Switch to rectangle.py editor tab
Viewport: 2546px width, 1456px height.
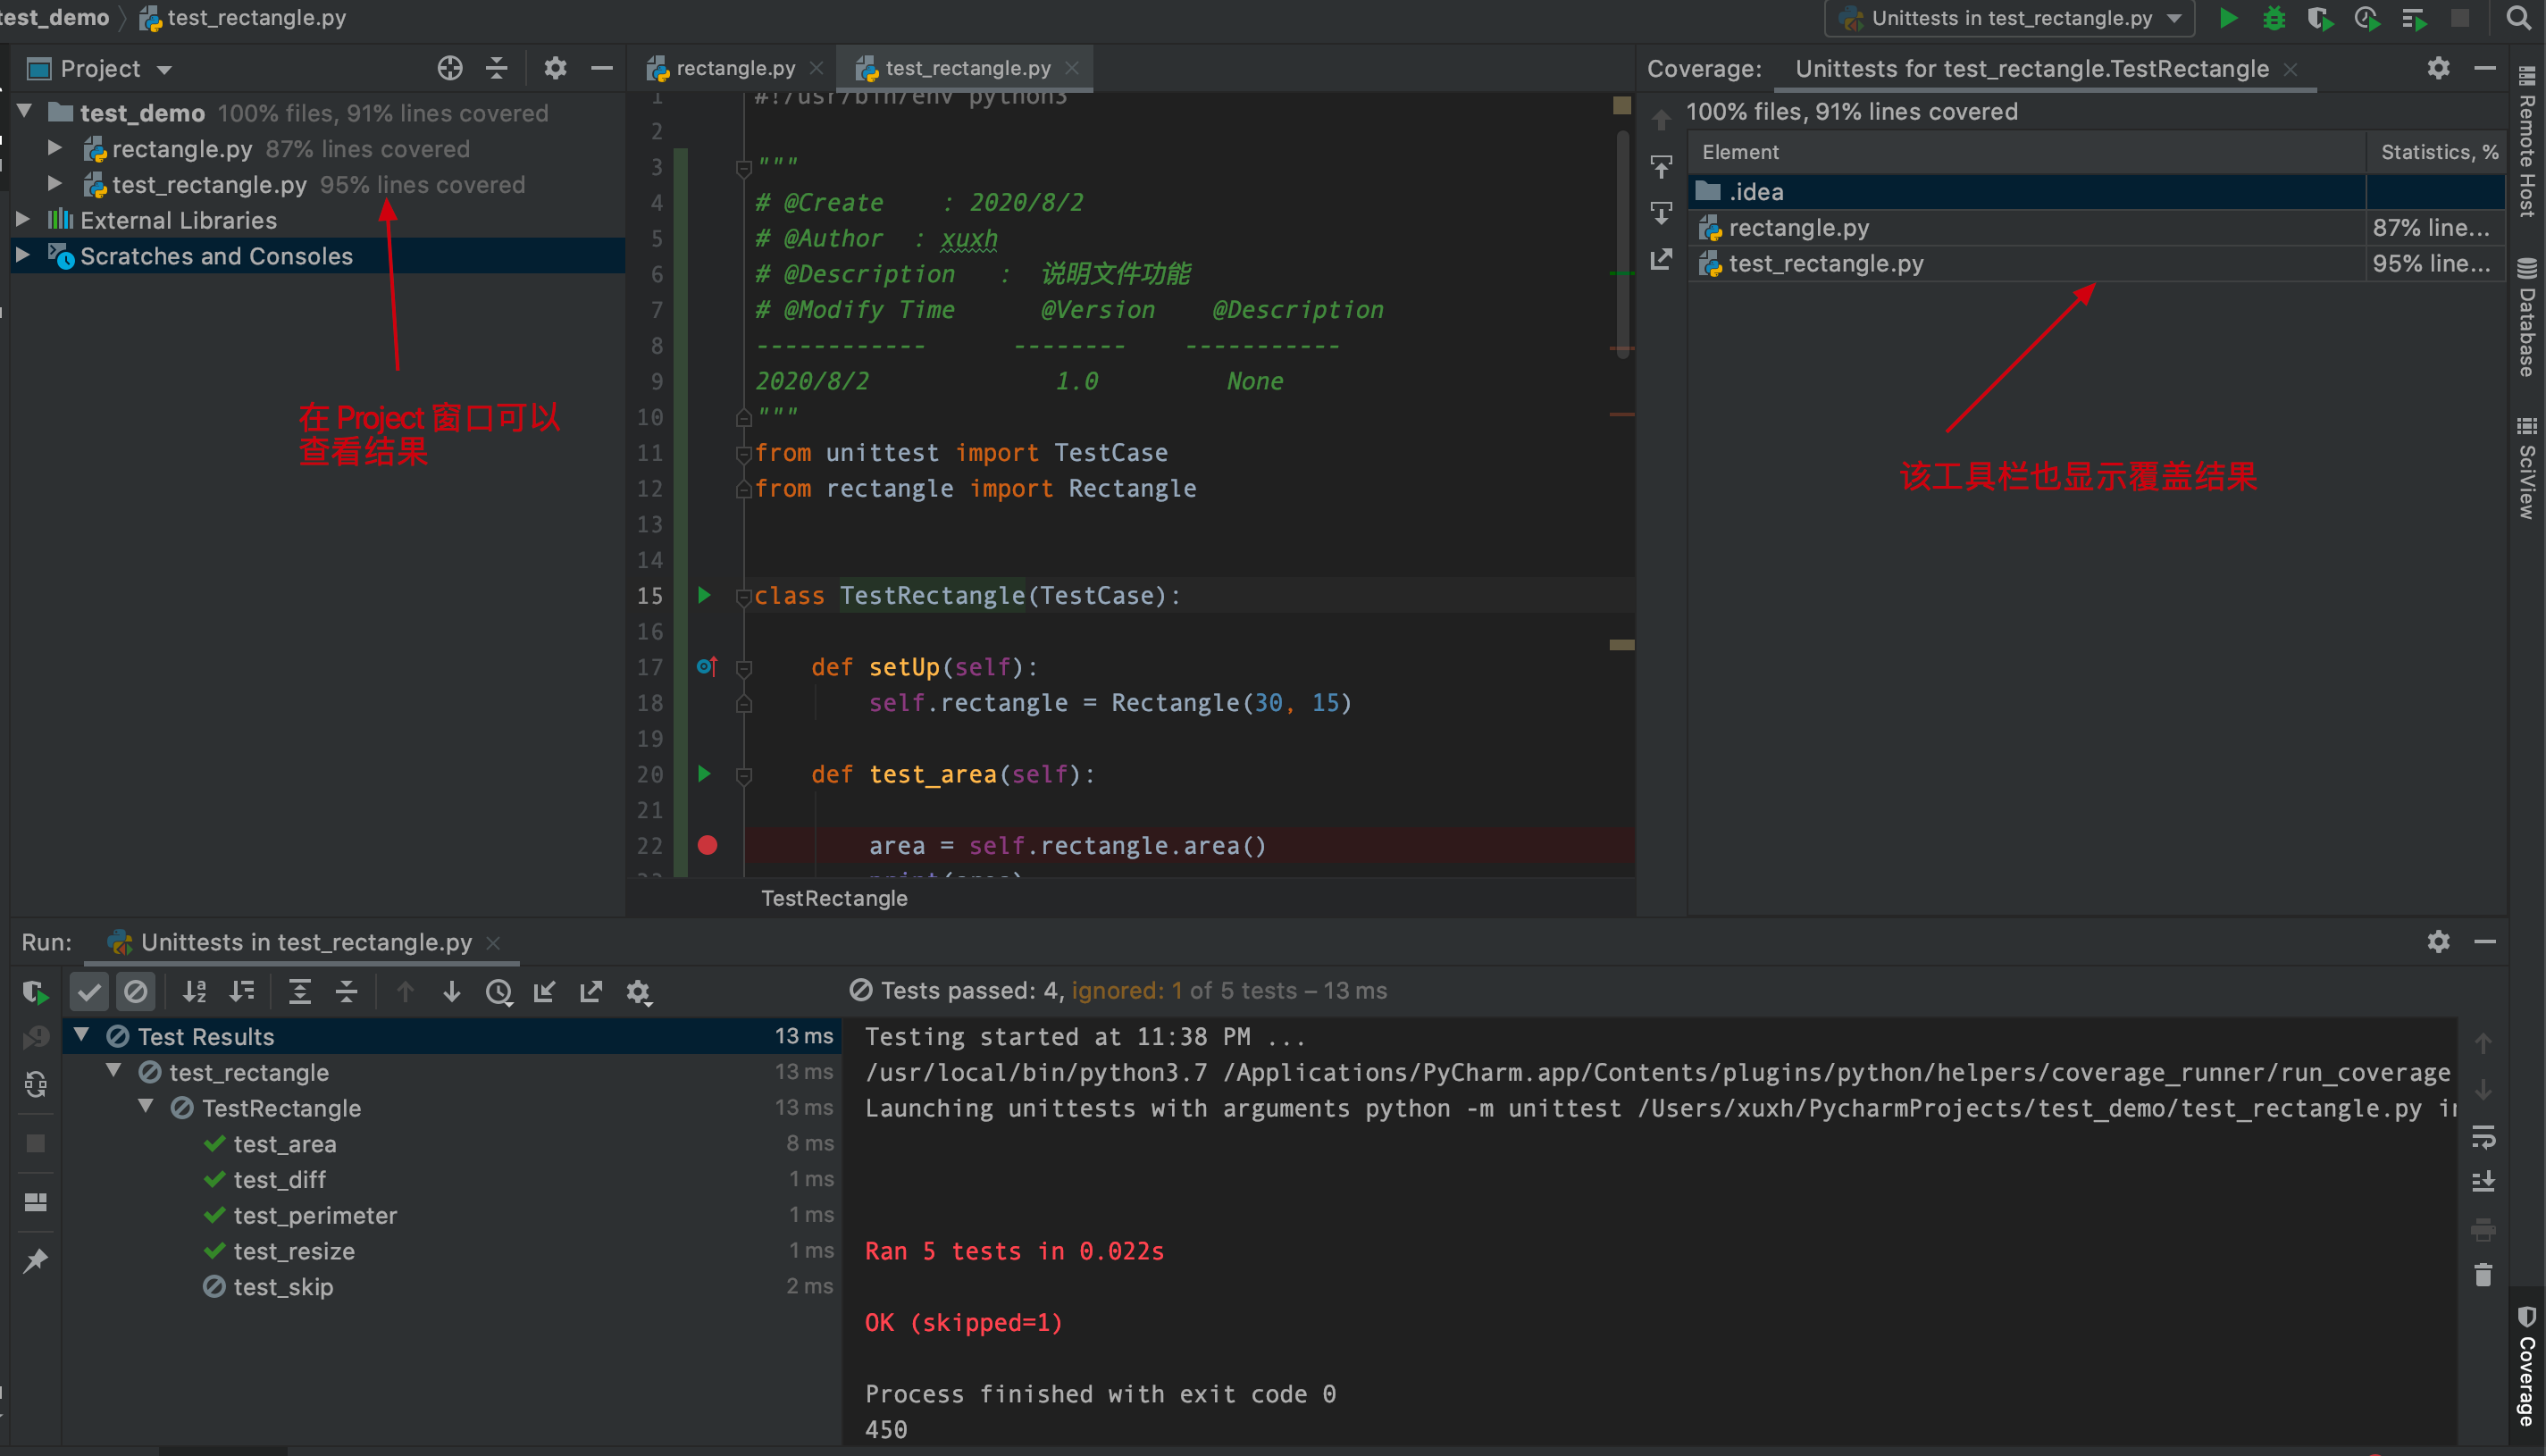(x=734, y=68)
